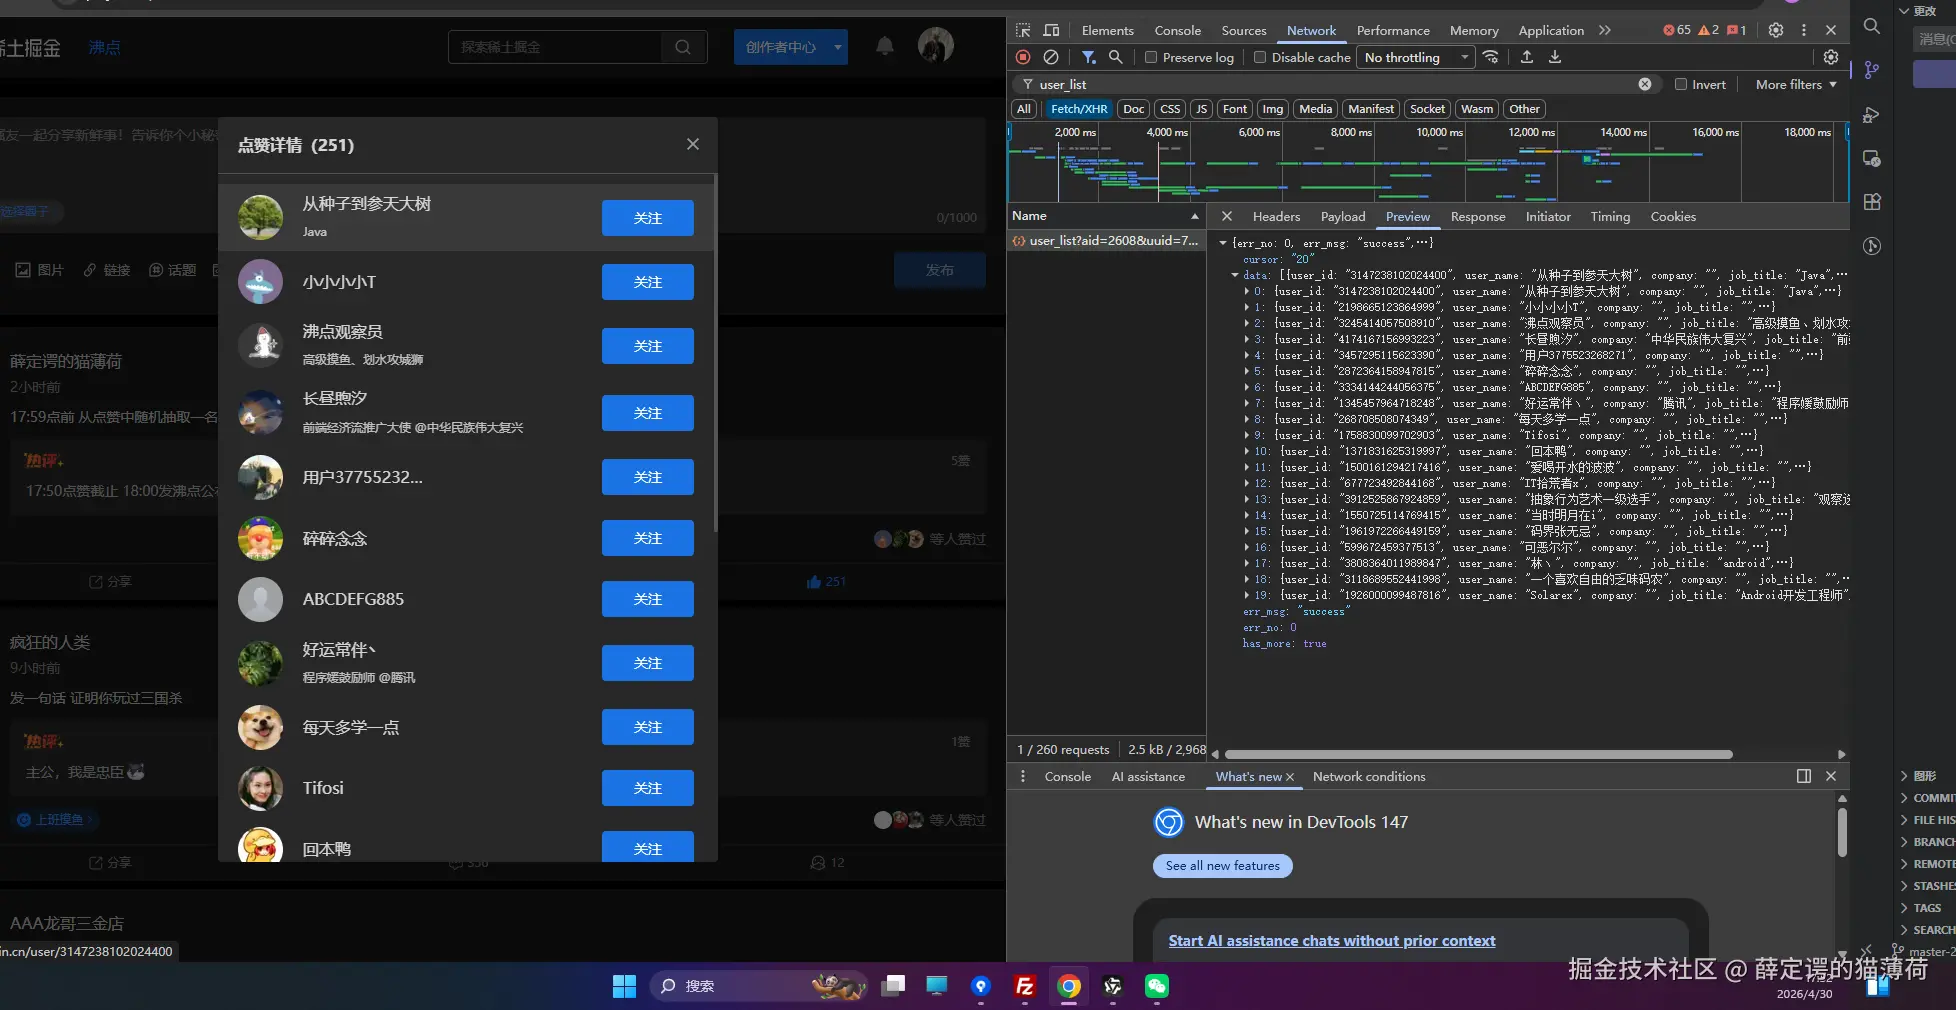Toggle the device toolbar icon in DevTools
1956x1010 pixels.
pyautogui.click(x=1051, y=30)
